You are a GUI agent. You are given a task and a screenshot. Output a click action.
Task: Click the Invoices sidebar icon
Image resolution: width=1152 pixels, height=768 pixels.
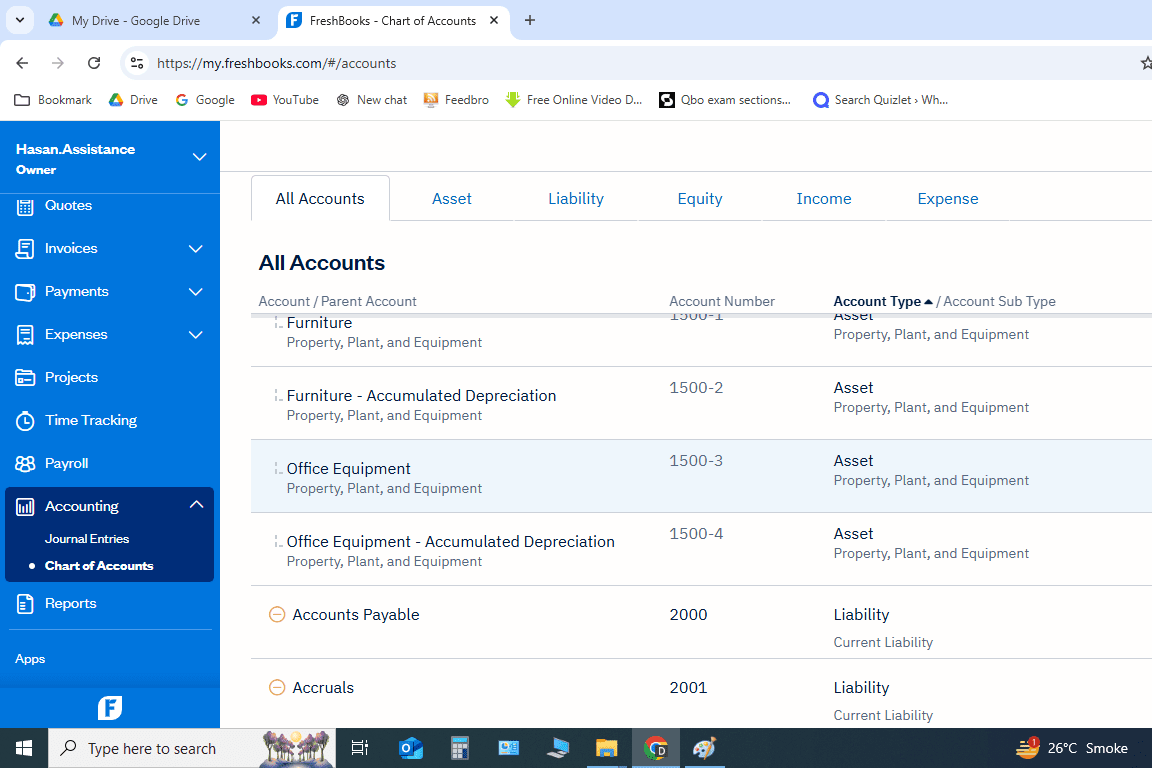click(25, 248)
